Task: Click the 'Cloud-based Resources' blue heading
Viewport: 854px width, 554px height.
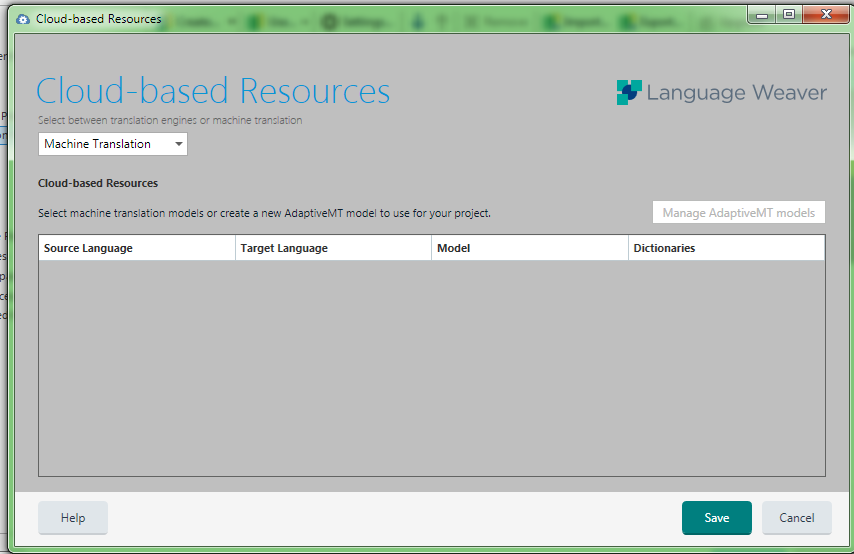Action: (213, 90)
